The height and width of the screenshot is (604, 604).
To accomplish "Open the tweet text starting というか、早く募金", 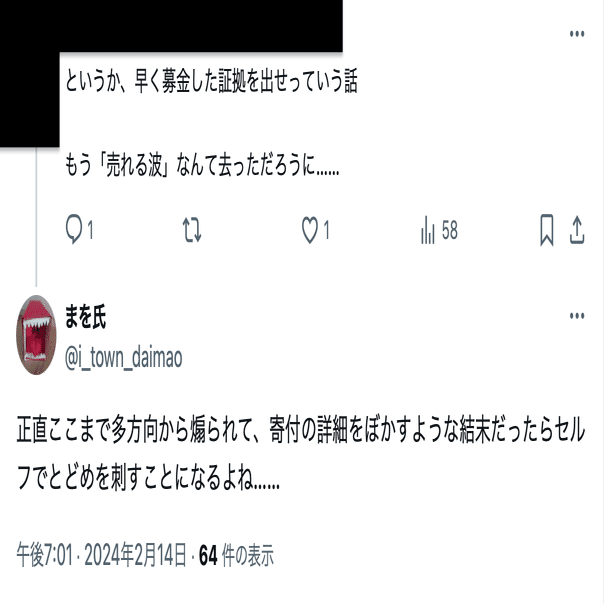I will click(211, 81).
